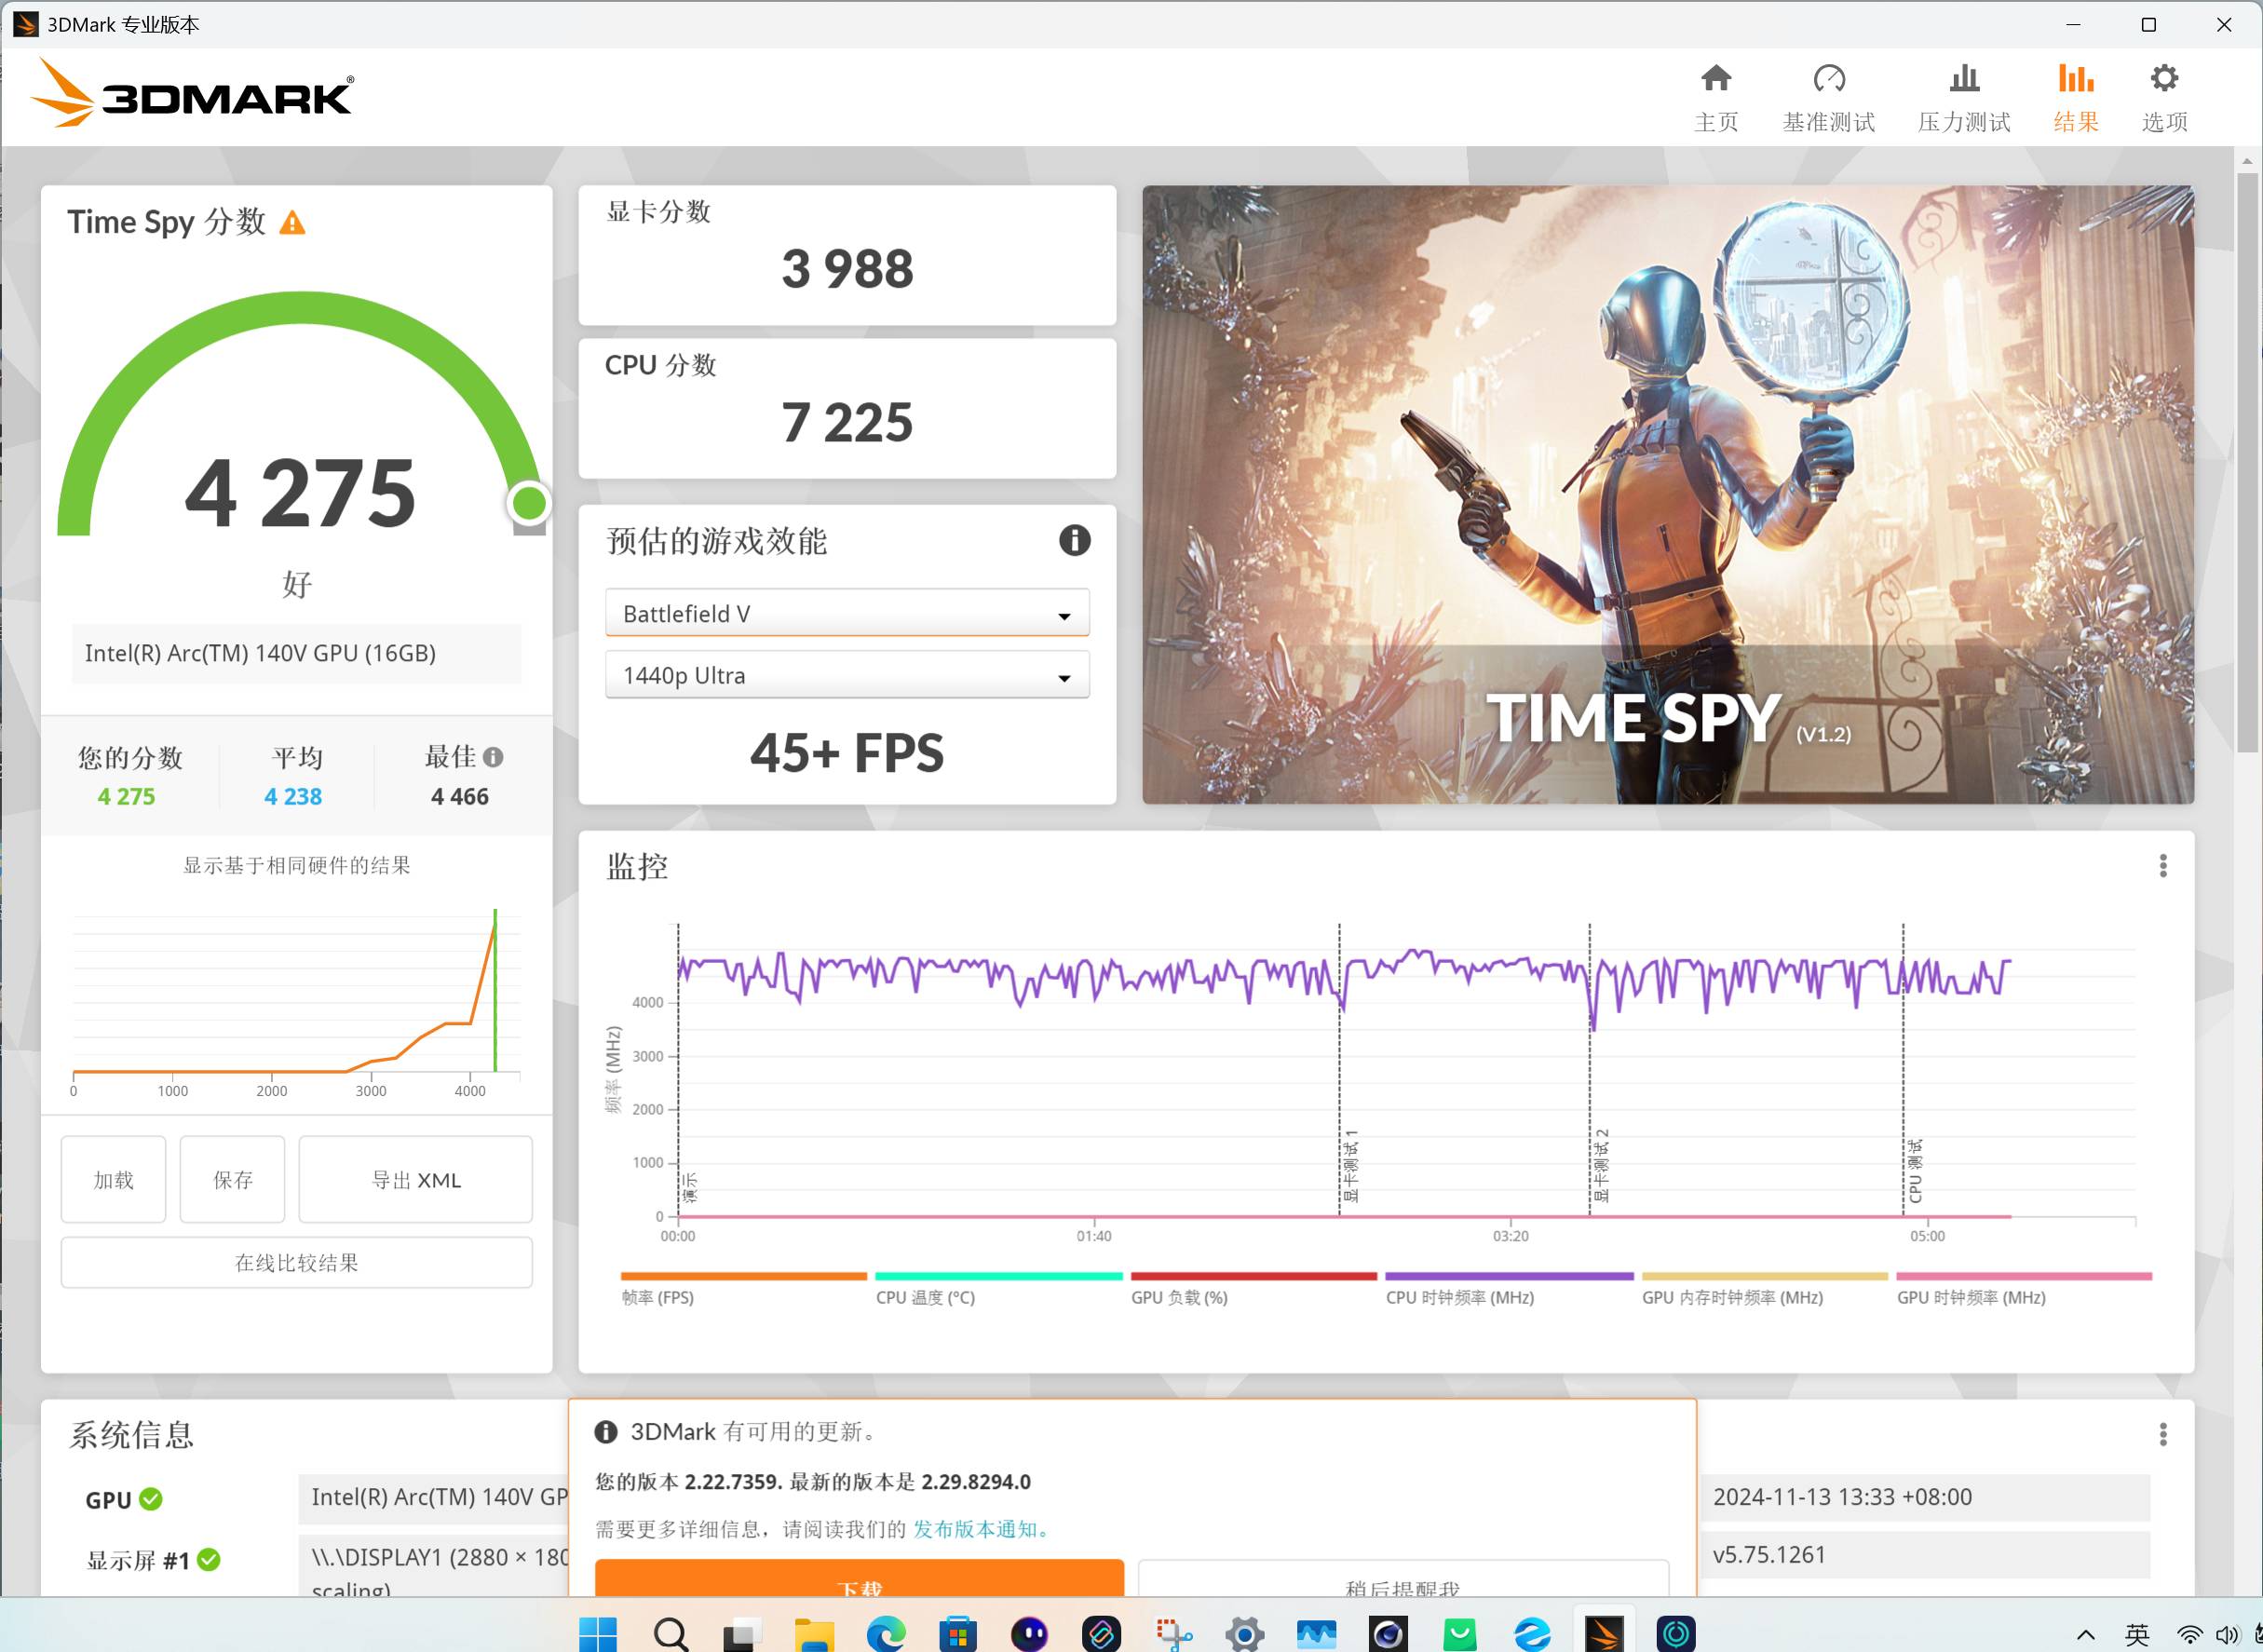The height and width of the screenshot is (1652, 2263).
Task: Open the 1440p Ultra resolution dropdown
Action: (847, 675)
